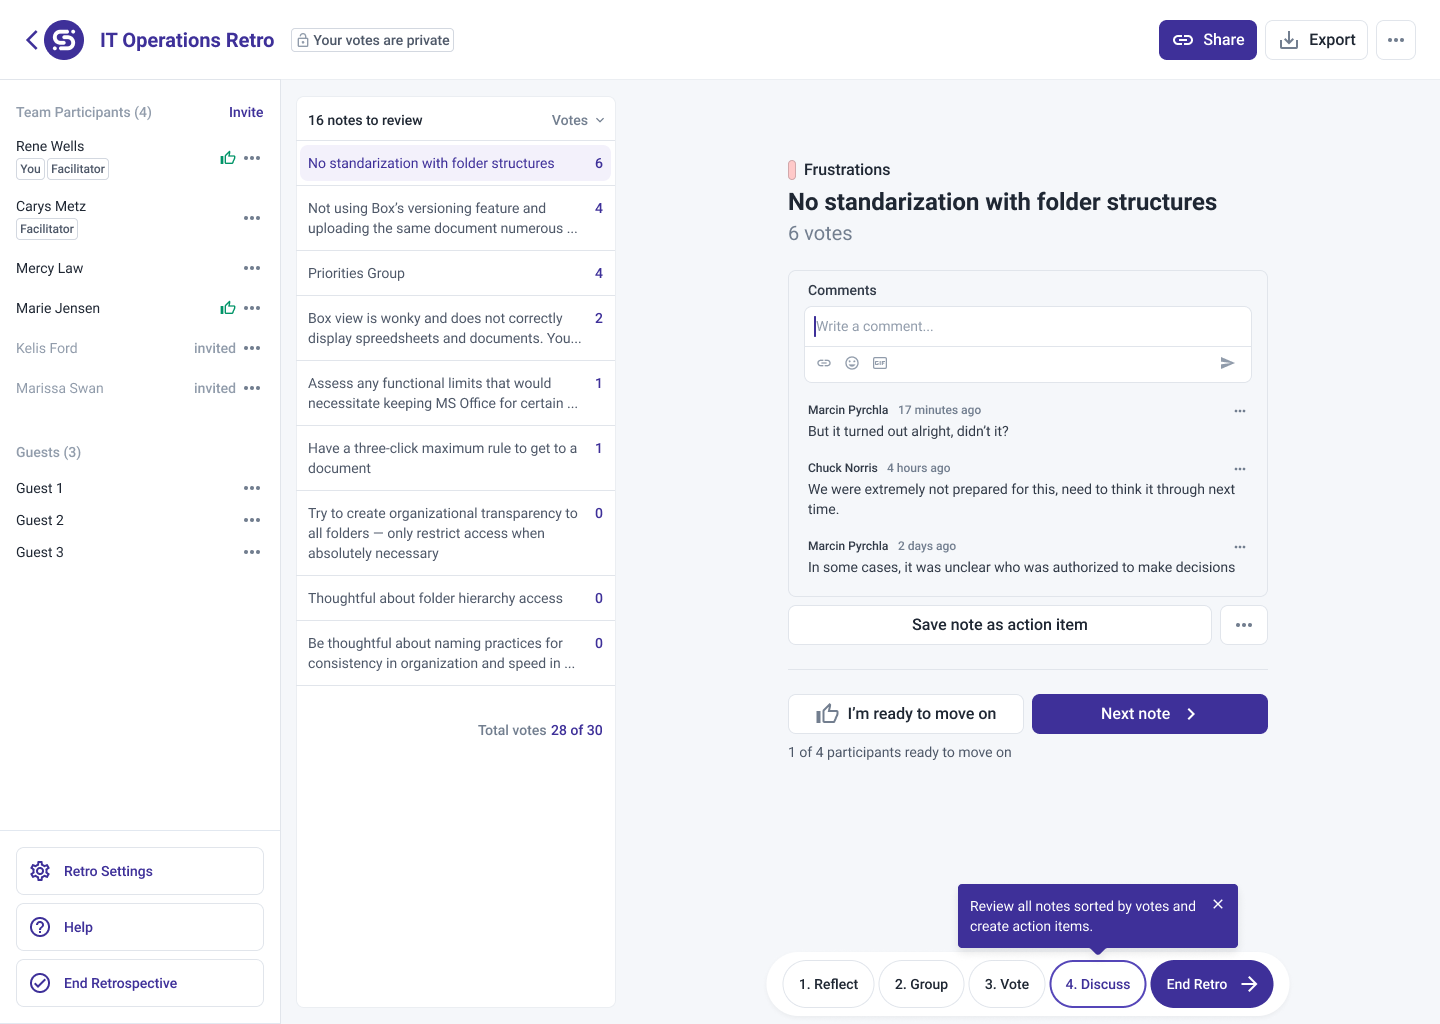Click the Write a comment field
This screenshot has height=1024, width=1440.
1027,327
